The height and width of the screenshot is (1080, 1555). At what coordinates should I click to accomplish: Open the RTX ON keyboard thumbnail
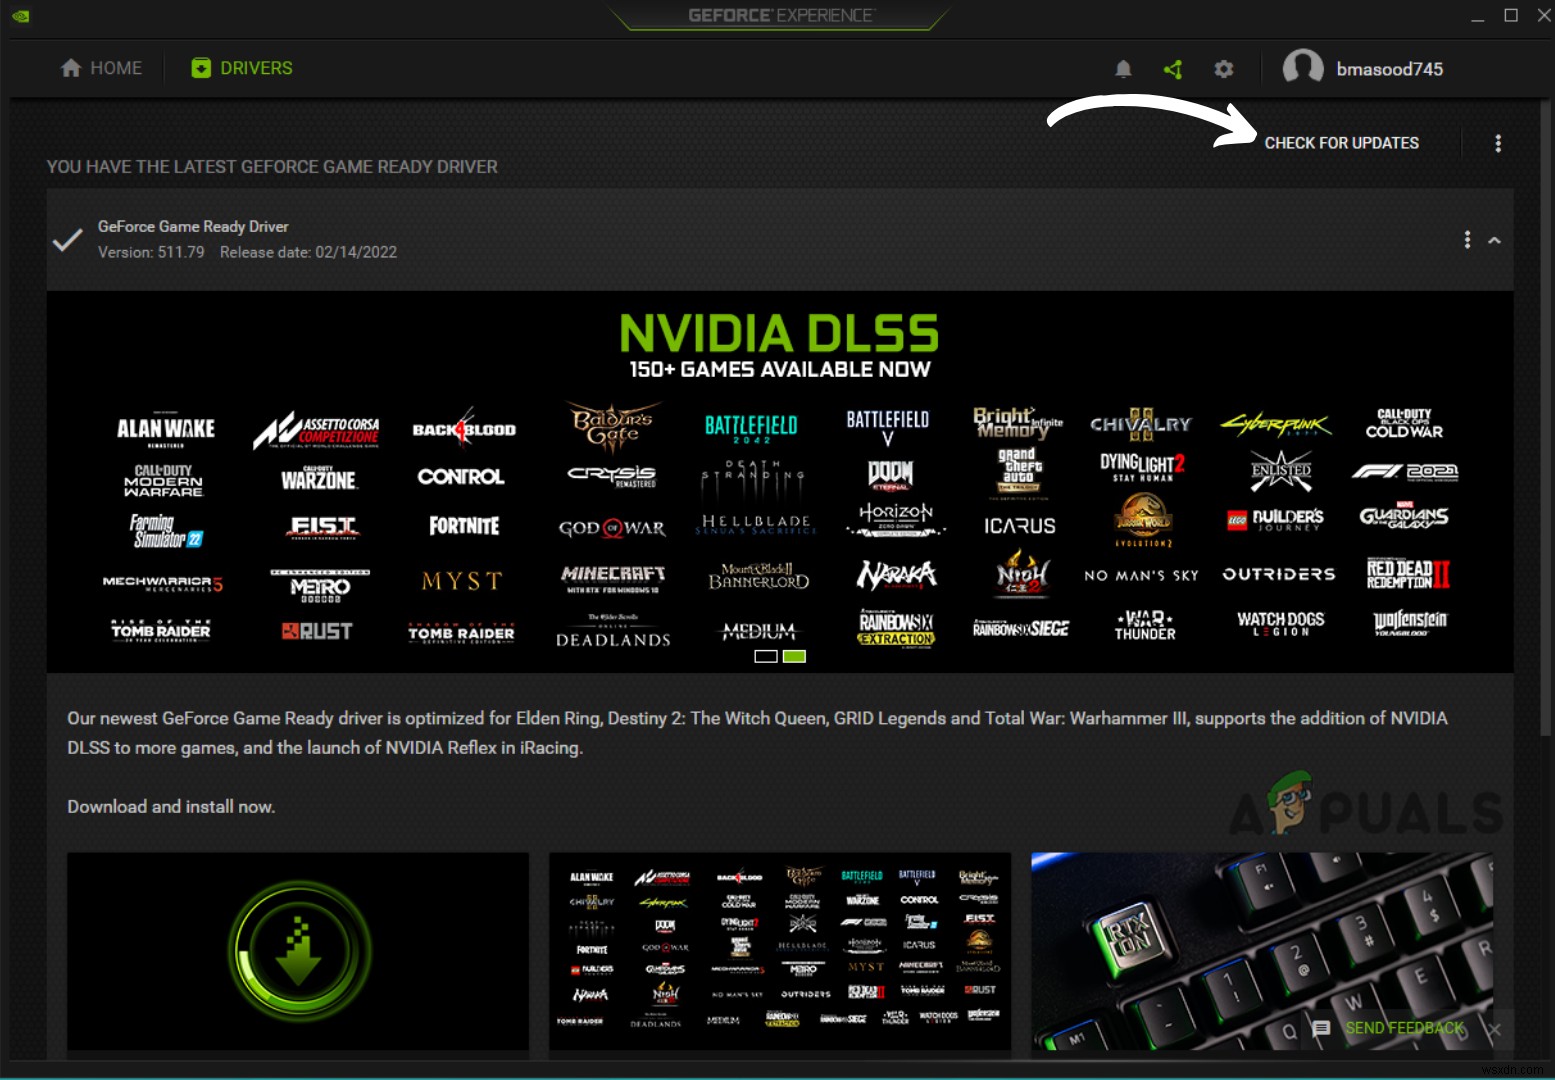coord(1262,951)
